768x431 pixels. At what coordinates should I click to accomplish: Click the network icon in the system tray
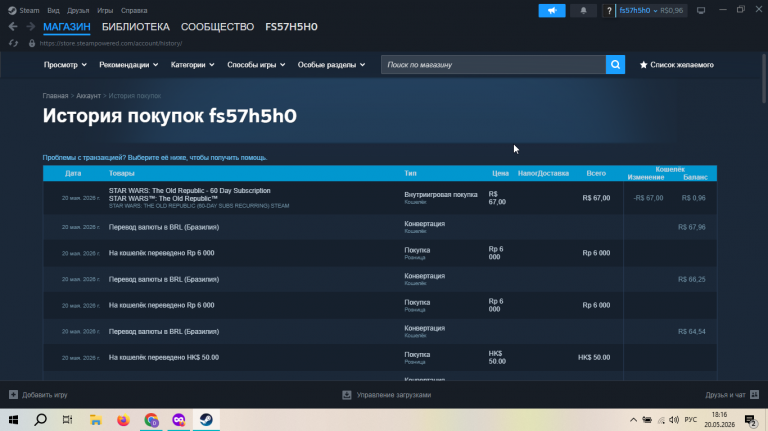pyautogui.click(x=661, y=420)
